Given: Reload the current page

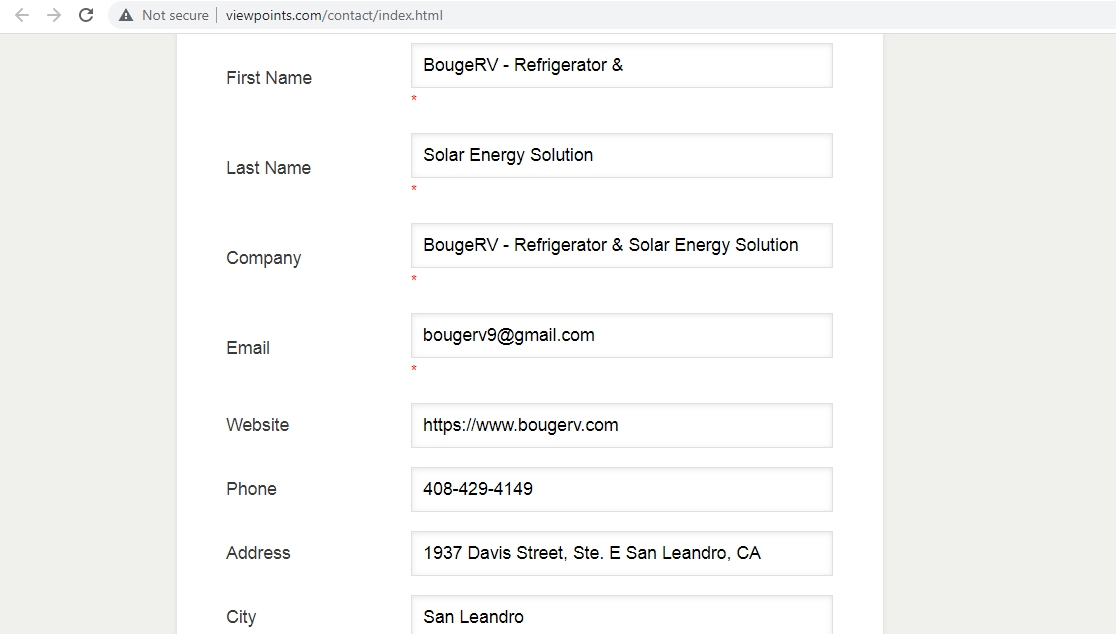Looking at the screenshot, I should click(x=86, y=15).
